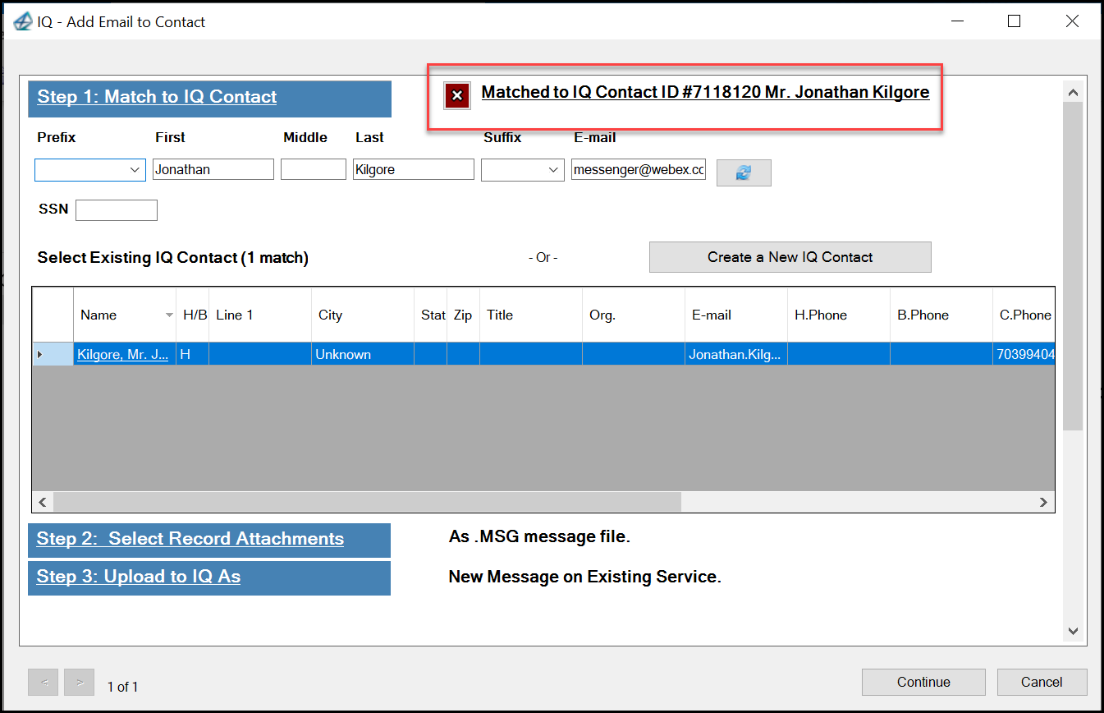Image resolution: width=1104 pixels, height=713 pixels.
Task: Click the refresh search icon beside E-mail
Action: point(744,172)
